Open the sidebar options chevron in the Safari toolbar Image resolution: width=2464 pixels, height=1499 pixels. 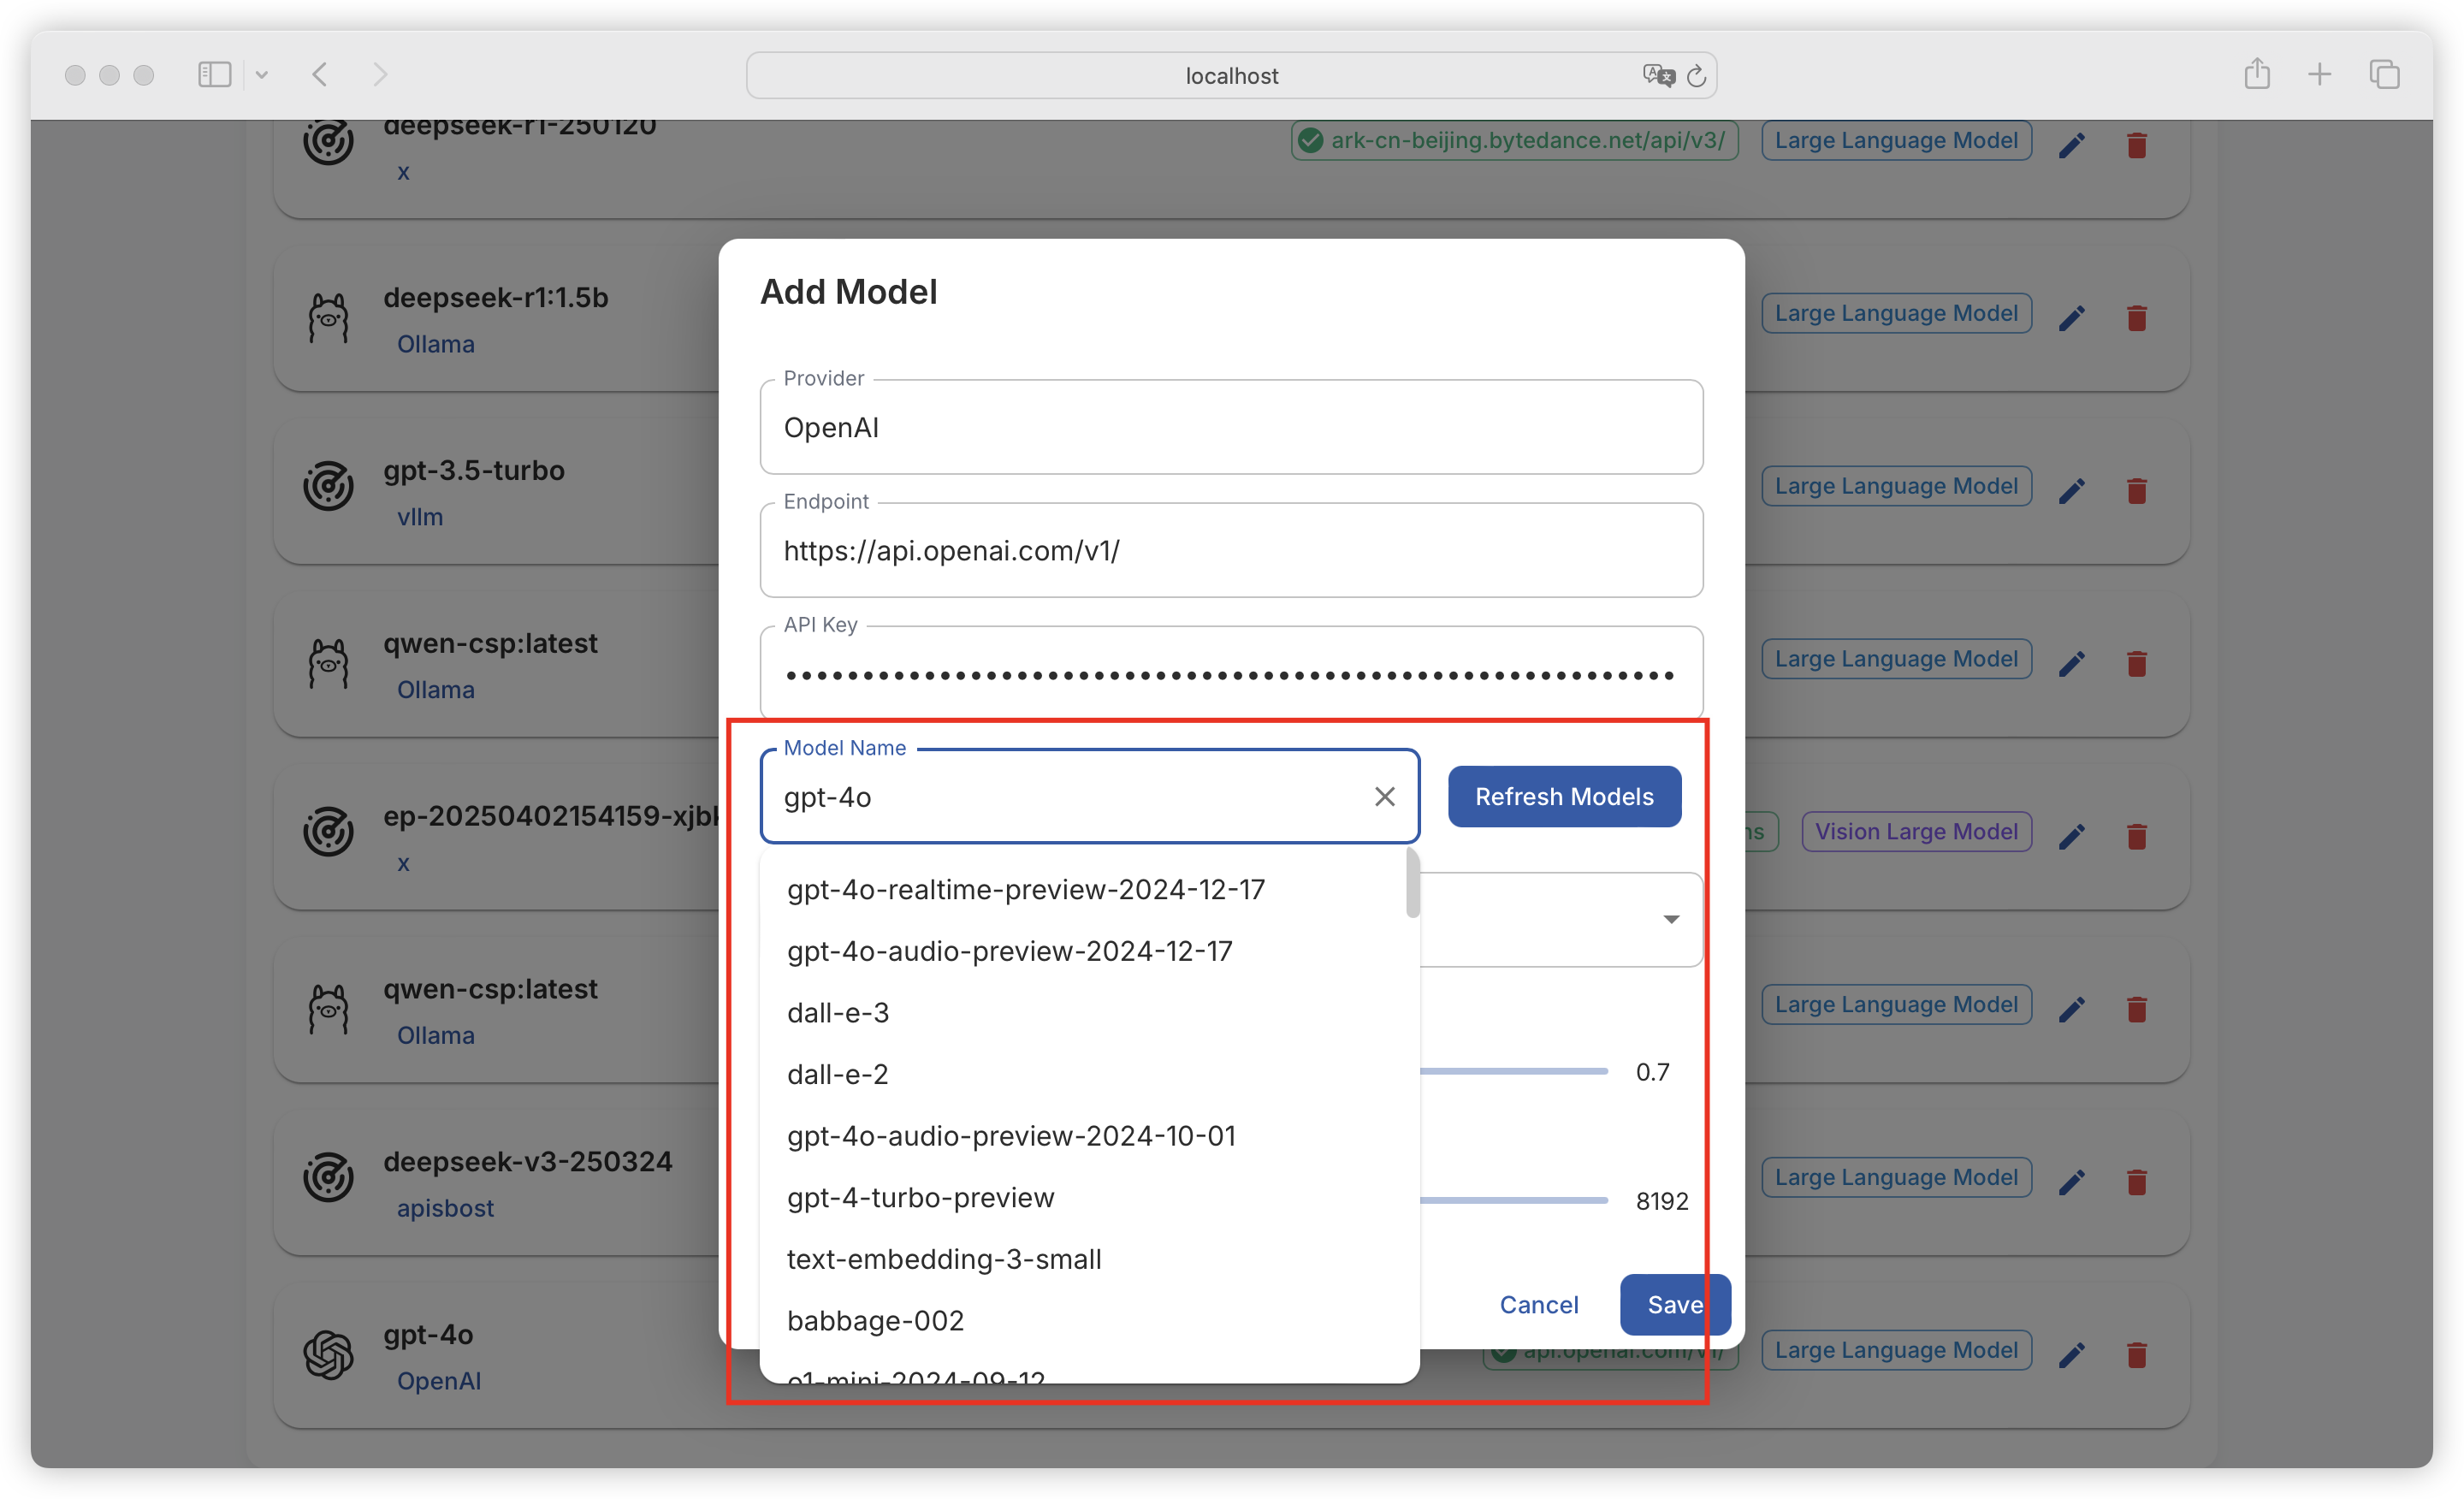(x=262, y=74)
